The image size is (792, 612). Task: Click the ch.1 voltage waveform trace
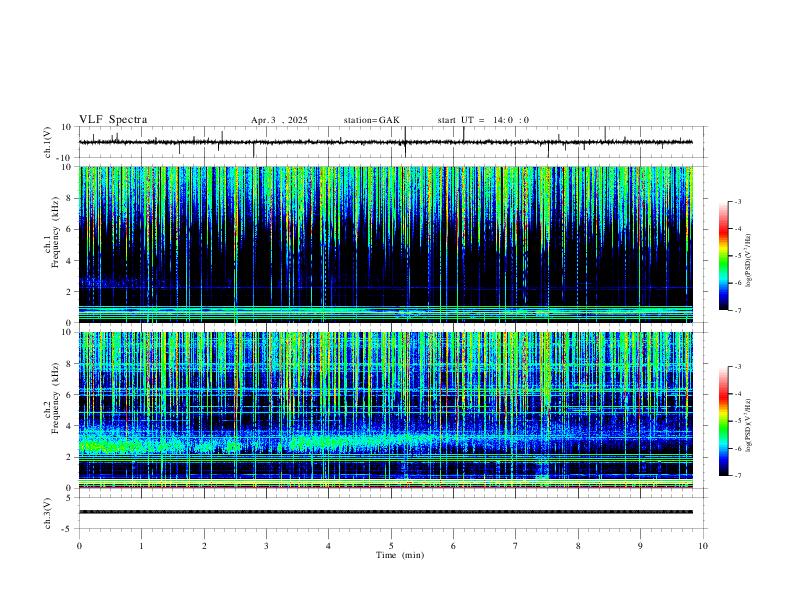tap(386, 142)
